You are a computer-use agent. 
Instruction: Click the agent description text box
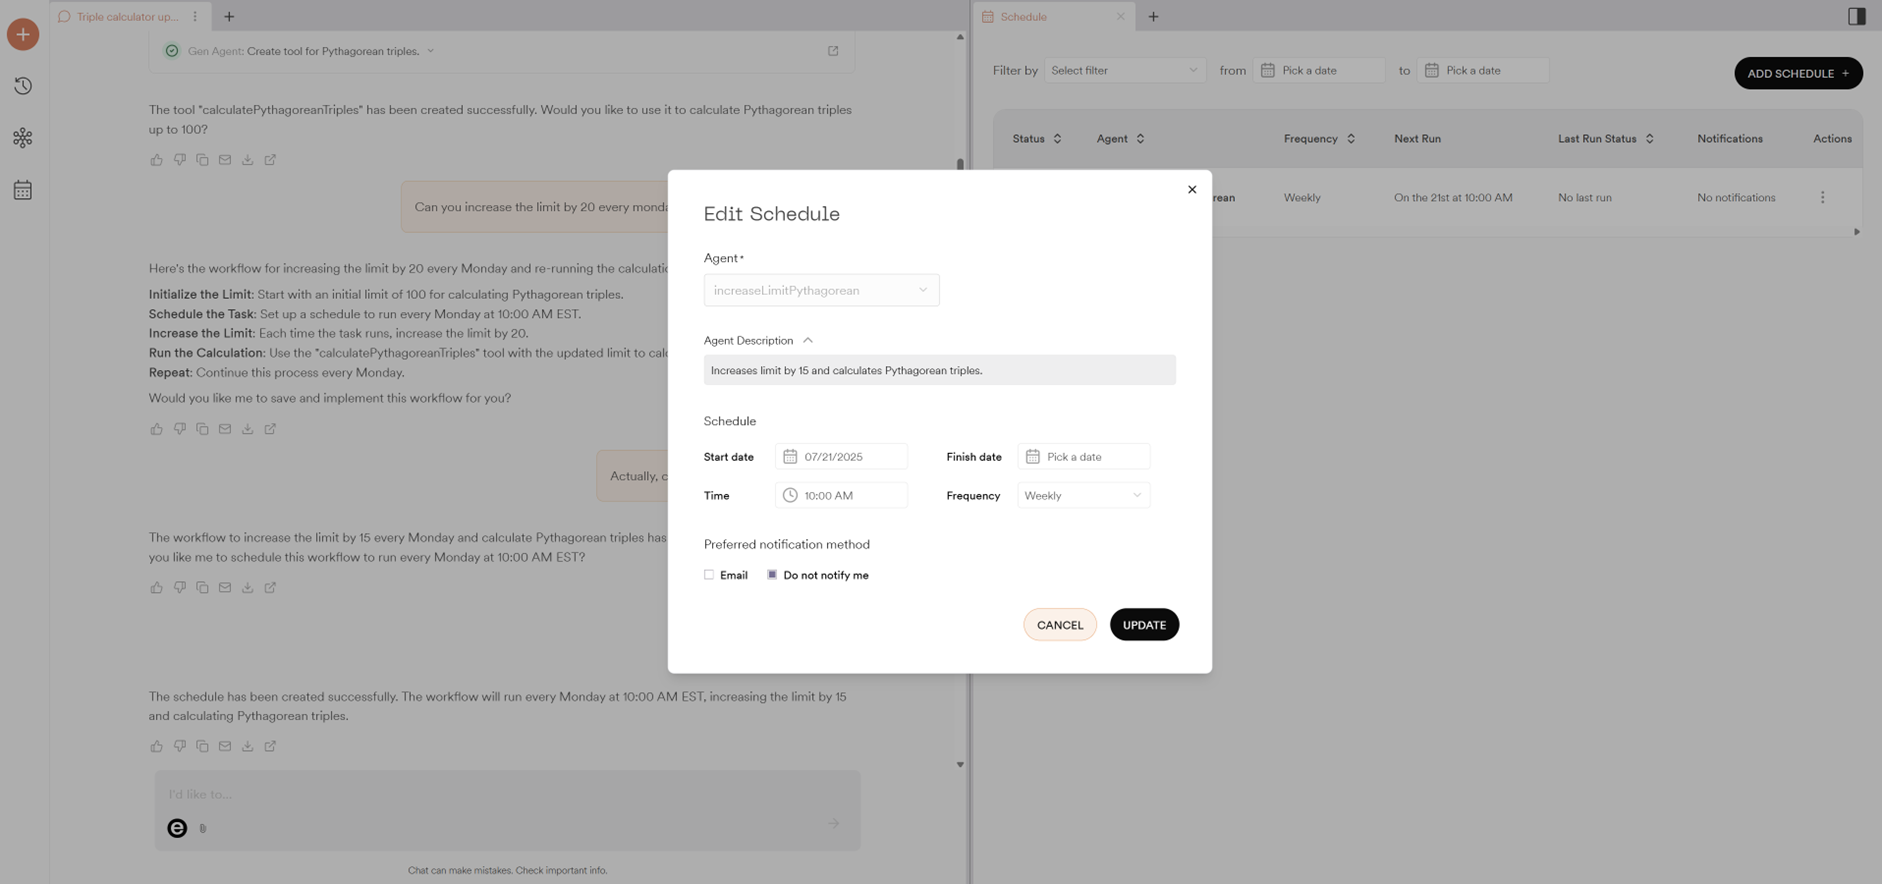click(940, 370)
